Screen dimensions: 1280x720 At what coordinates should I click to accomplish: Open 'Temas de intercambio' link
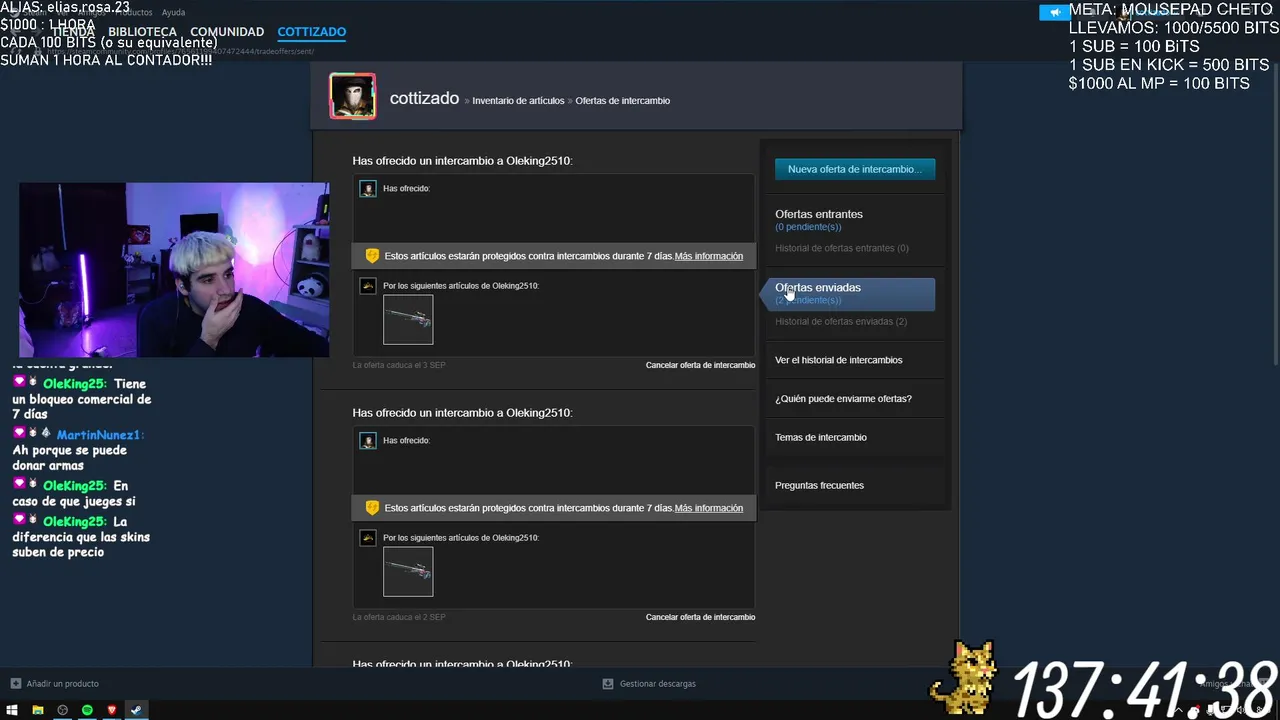click(821, 438)
